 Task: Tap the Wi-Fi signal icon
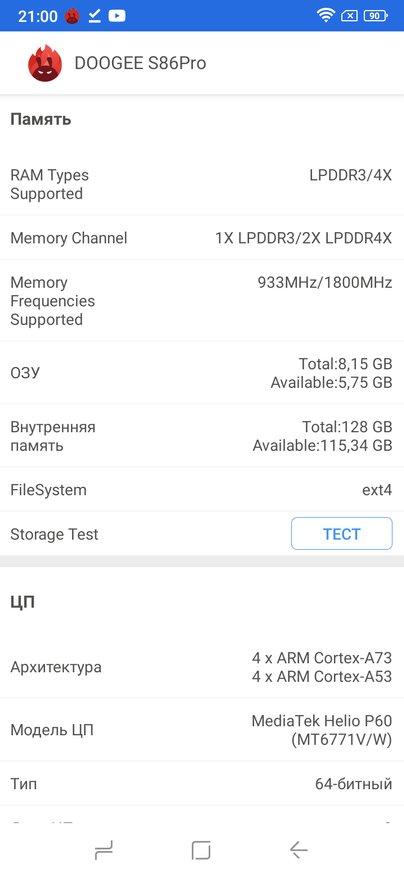coord(325,16)
